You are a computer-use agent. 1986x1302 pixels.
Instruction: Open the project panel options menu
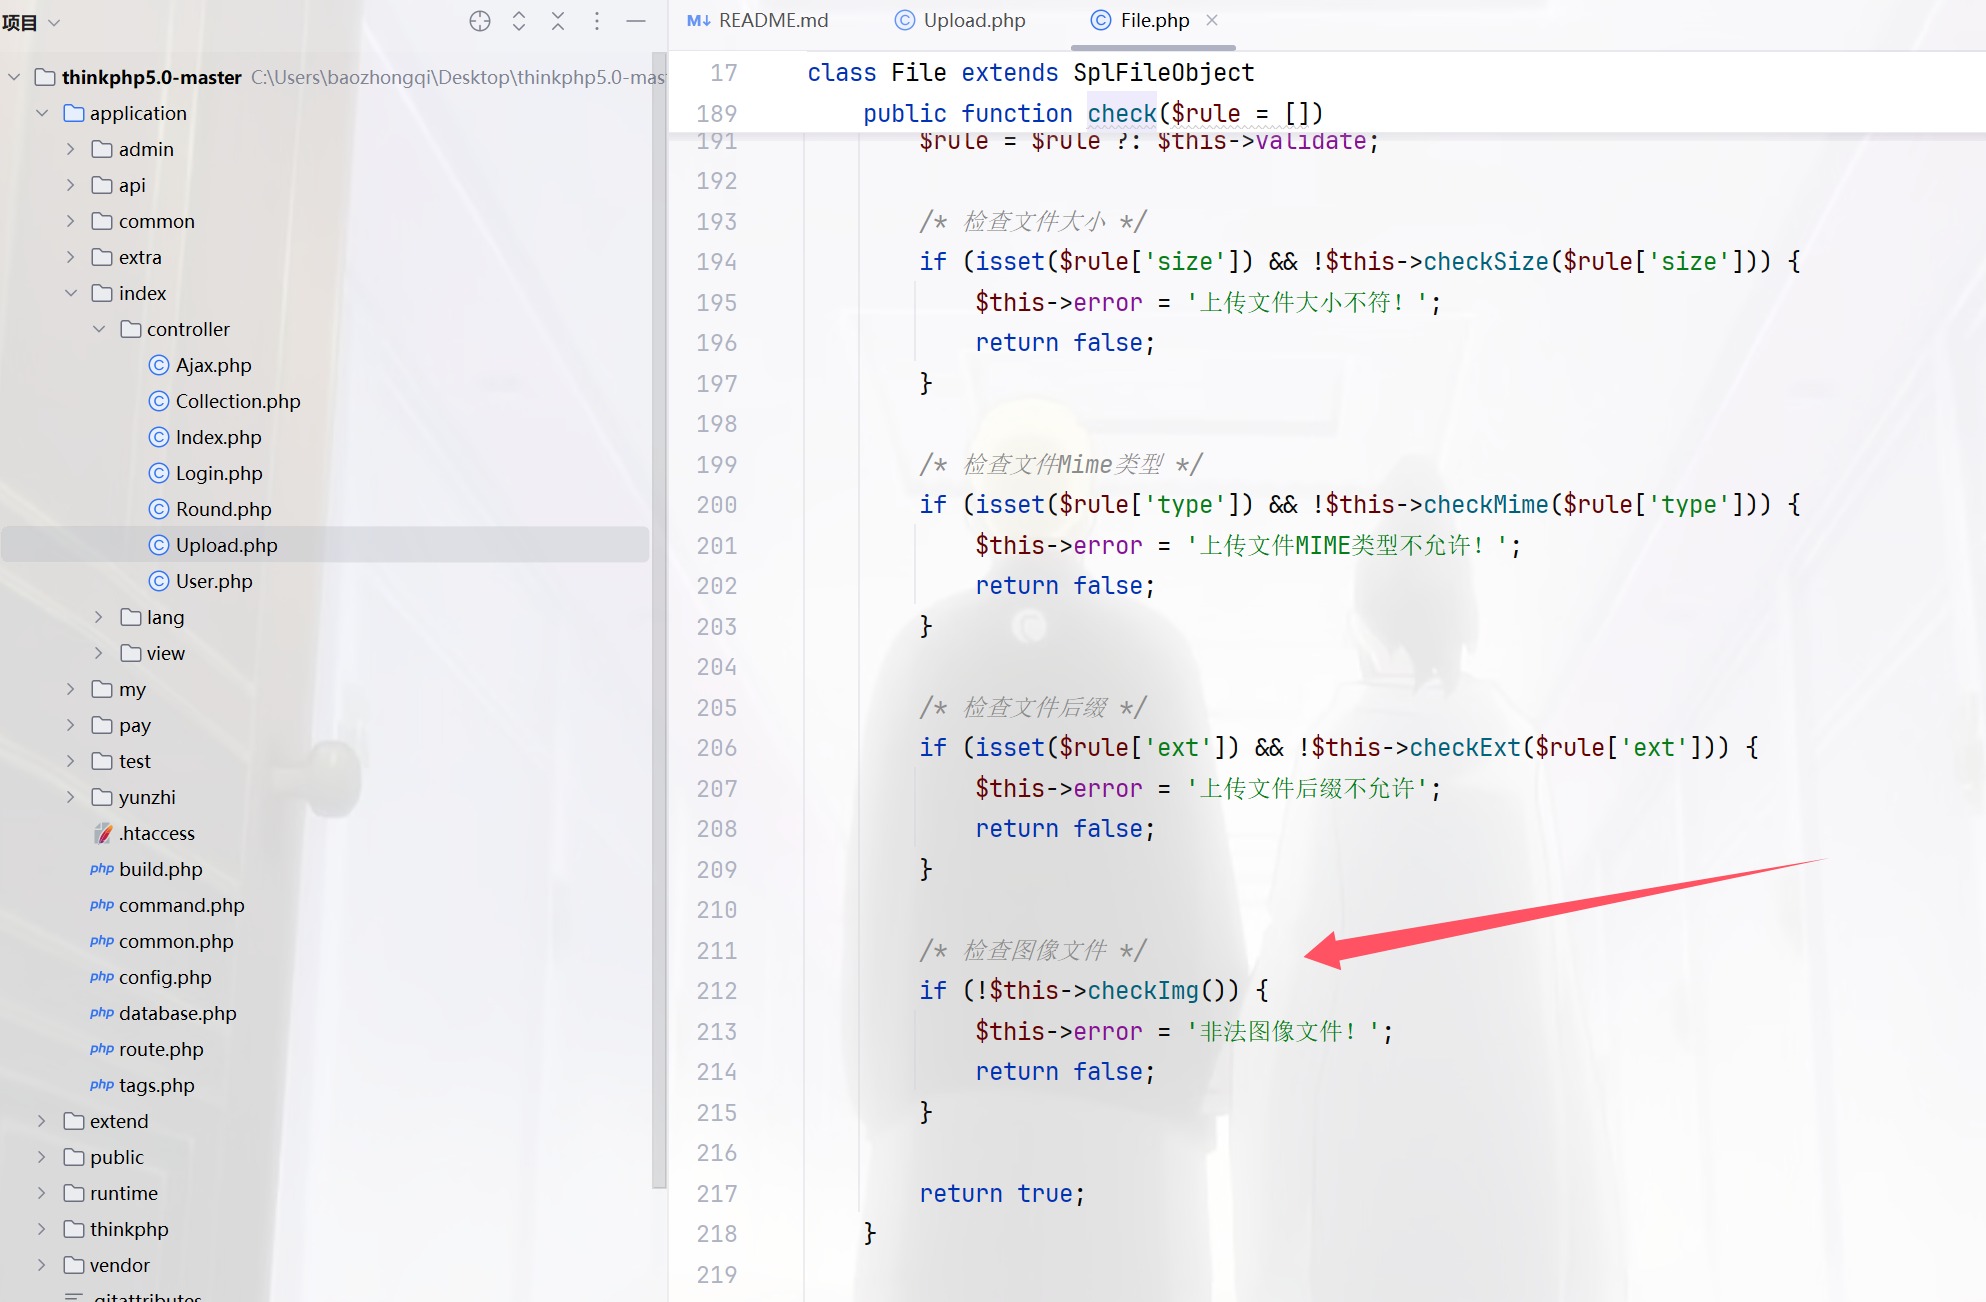point(597,21)
